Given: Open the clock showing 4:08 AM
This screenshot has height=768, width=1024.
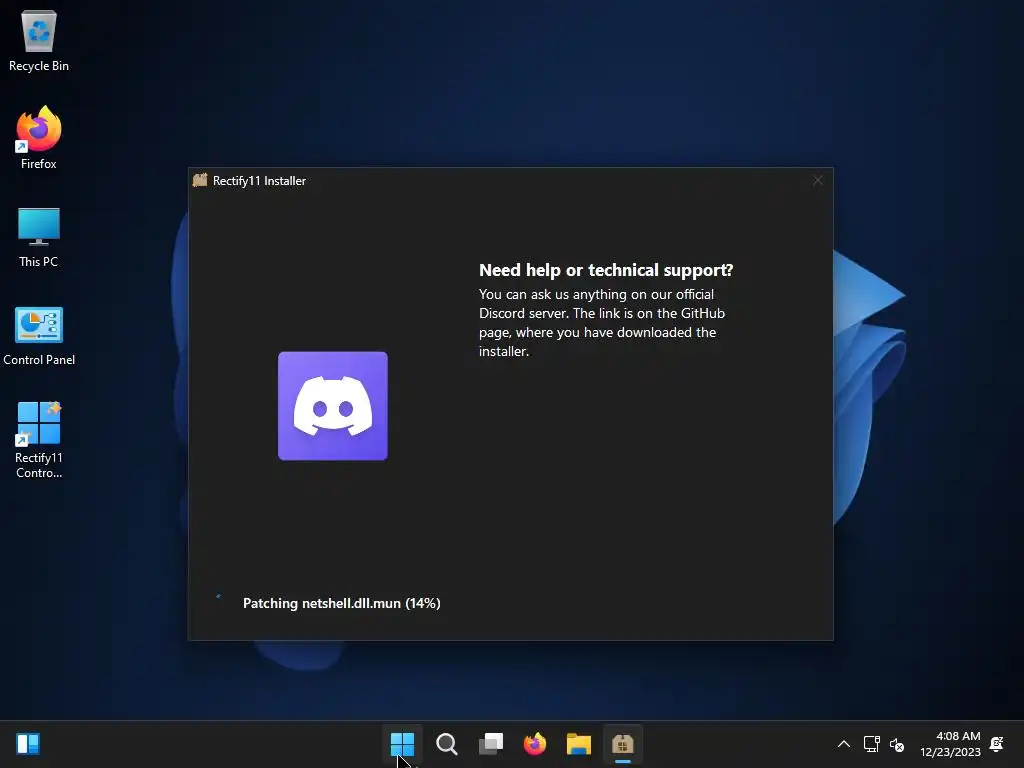Looking at the screenshot, I should point(950,744).
